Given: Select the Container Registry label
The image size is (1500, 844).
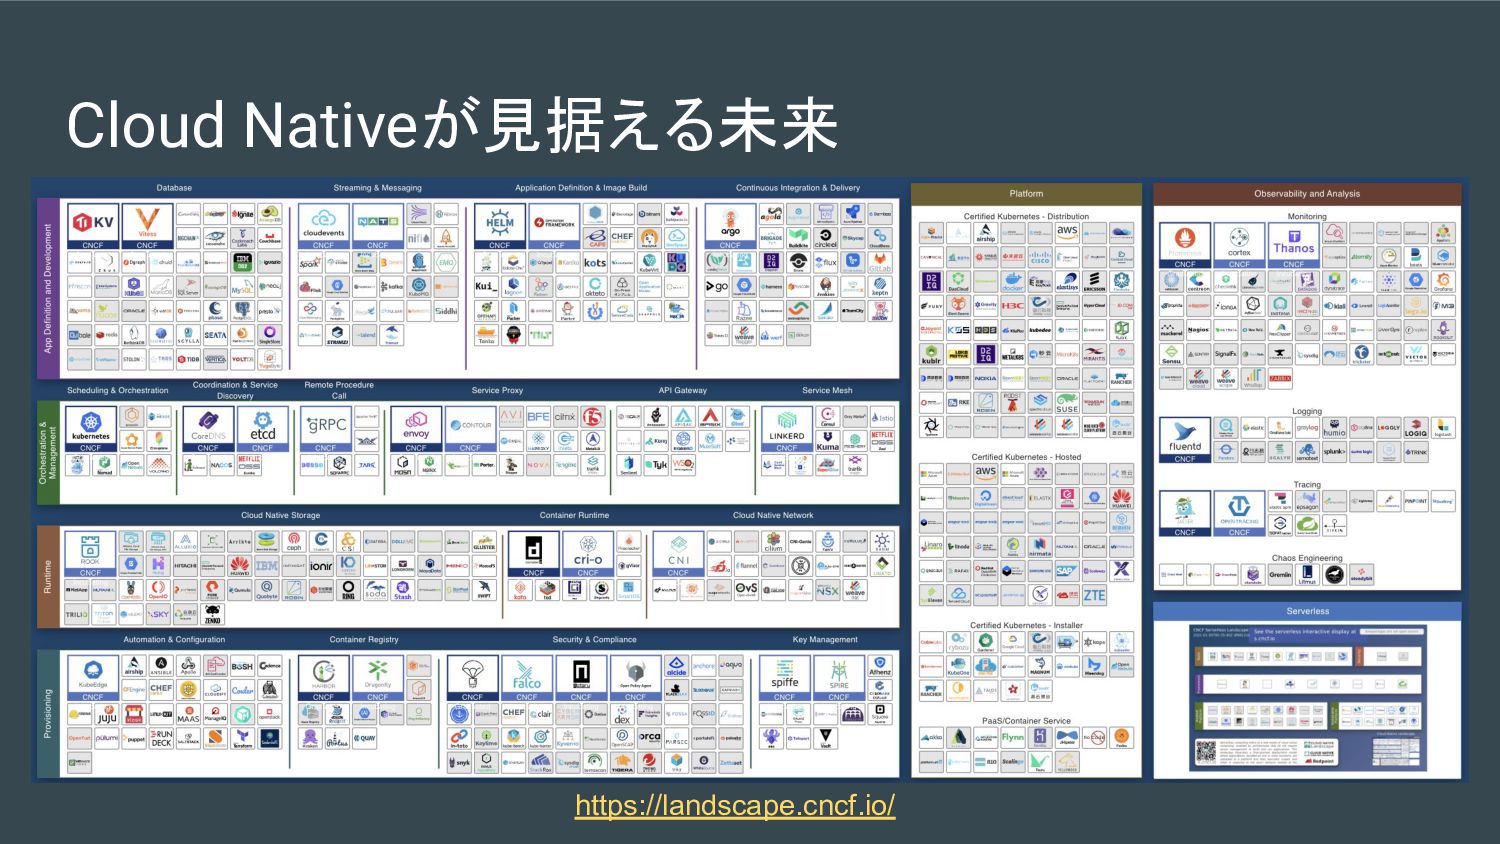Looking at the screenshot, I should pos(364,640).
